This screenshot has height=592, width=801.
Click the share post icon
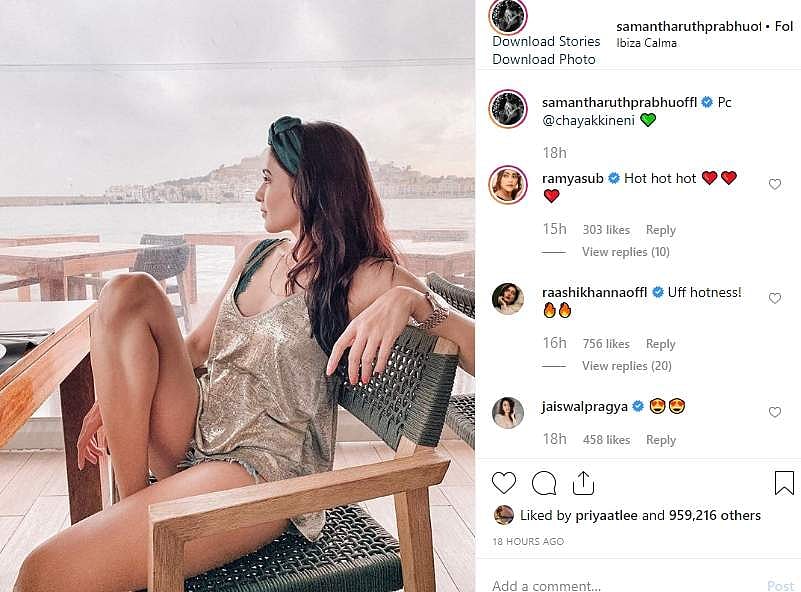click(584, 483)
